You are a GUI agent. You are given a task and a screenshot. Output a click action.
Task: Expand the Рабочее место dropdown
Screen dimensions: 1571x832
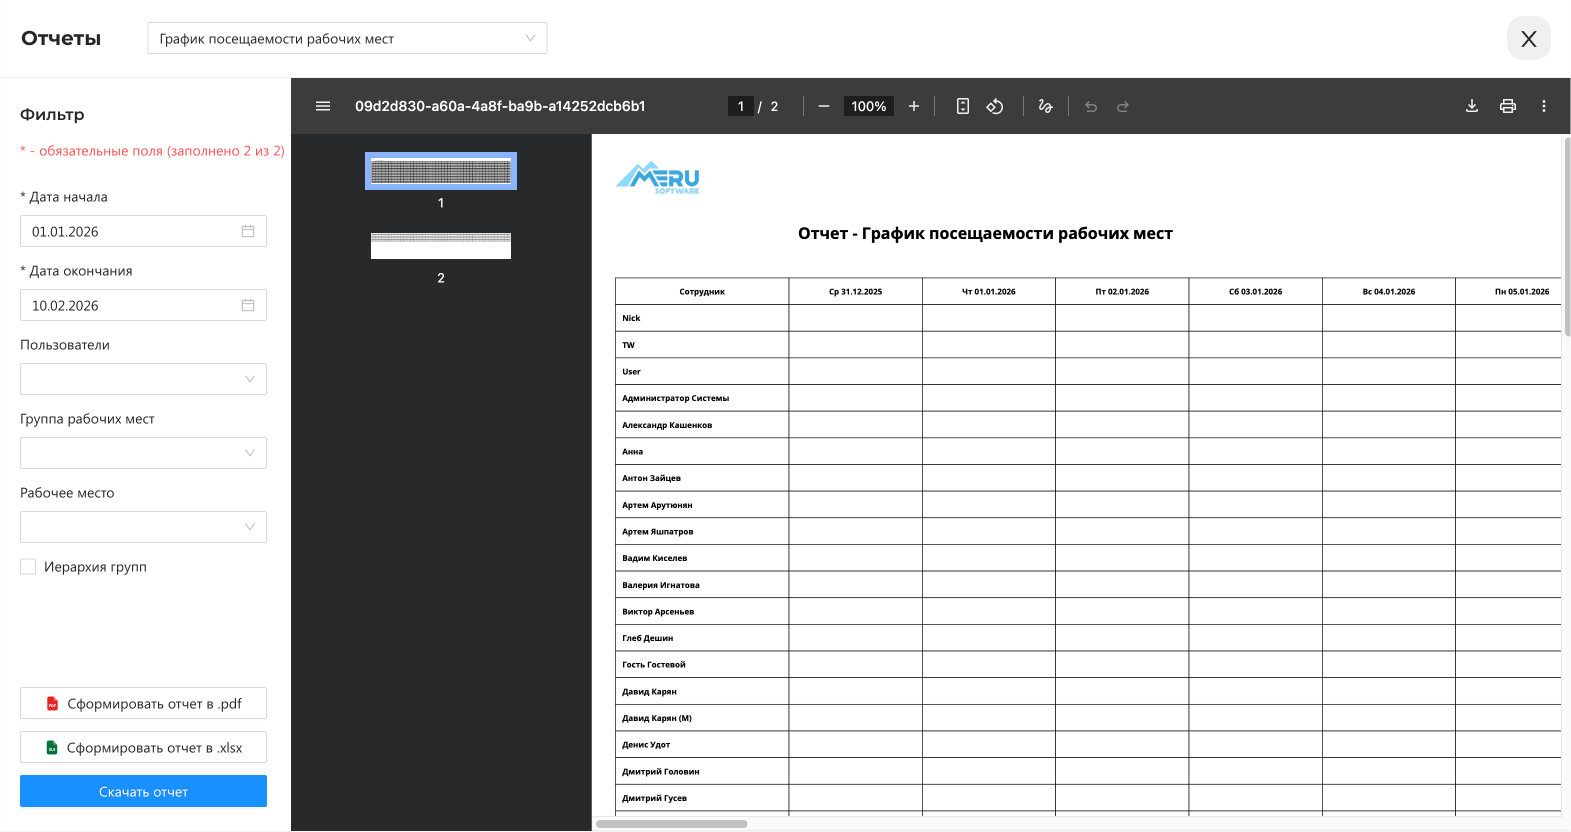coord(143,527)
